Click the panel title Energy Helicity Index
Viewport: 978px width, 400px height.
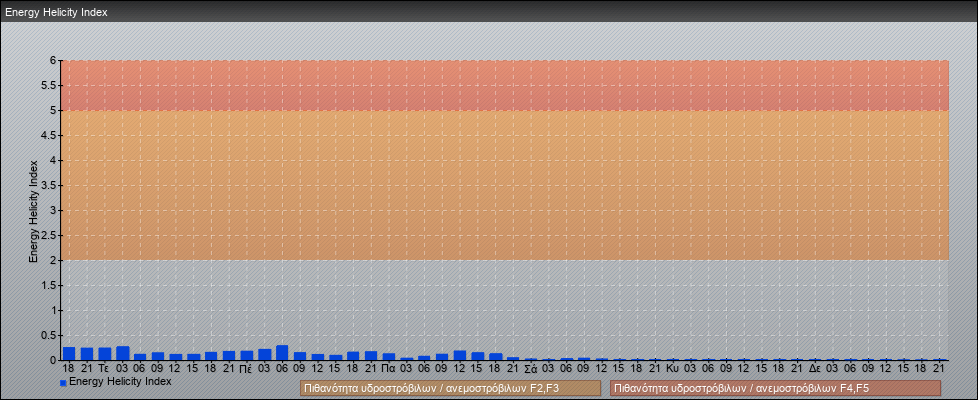pyautogui.click(x=56, y=12)
